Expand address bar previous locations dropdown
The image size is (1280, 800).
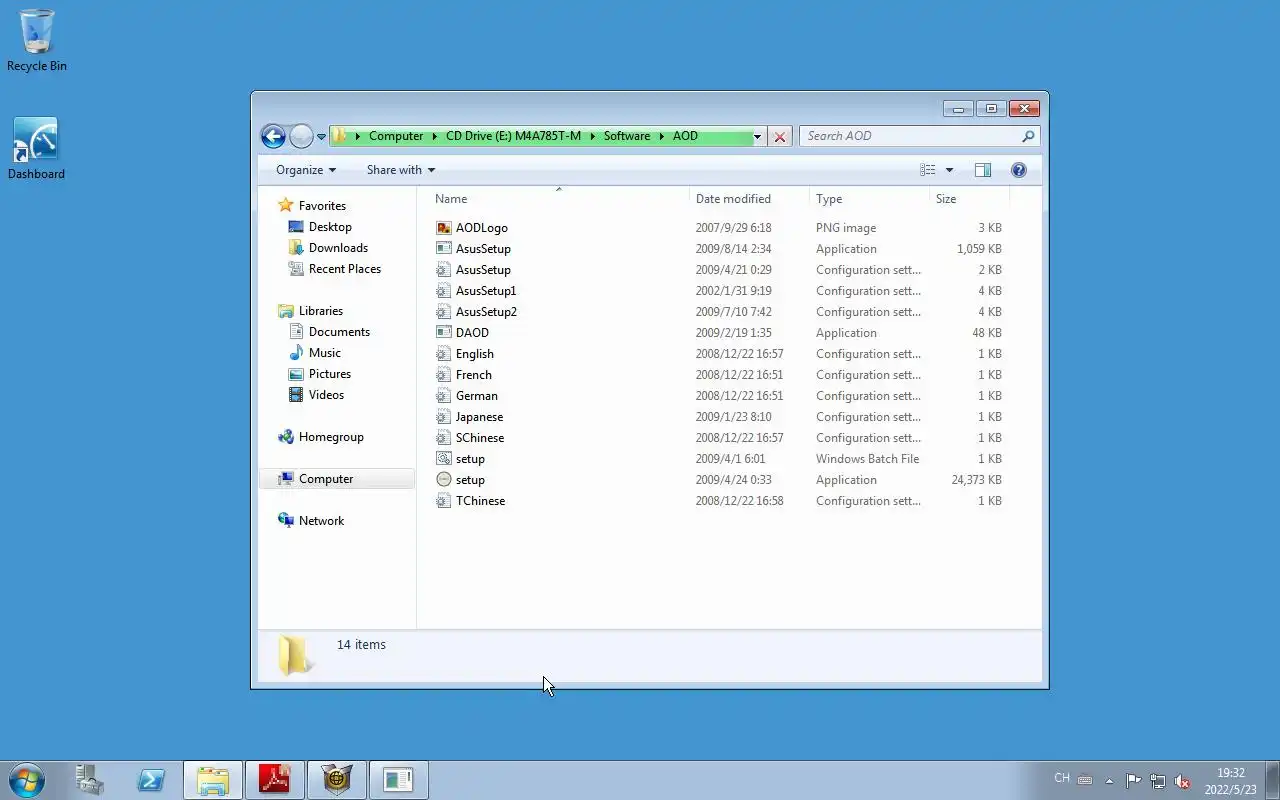point(757,137)
